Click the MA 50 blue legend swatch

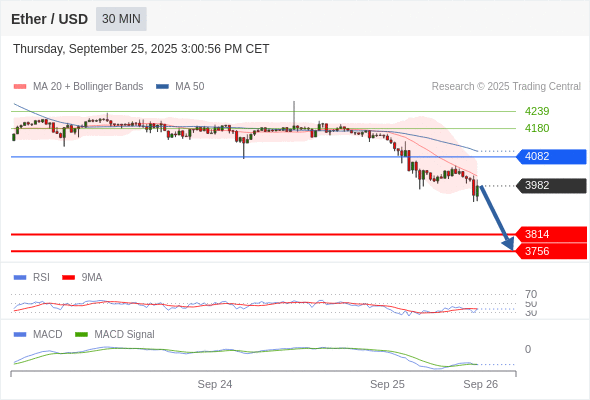tap(162, 87)
